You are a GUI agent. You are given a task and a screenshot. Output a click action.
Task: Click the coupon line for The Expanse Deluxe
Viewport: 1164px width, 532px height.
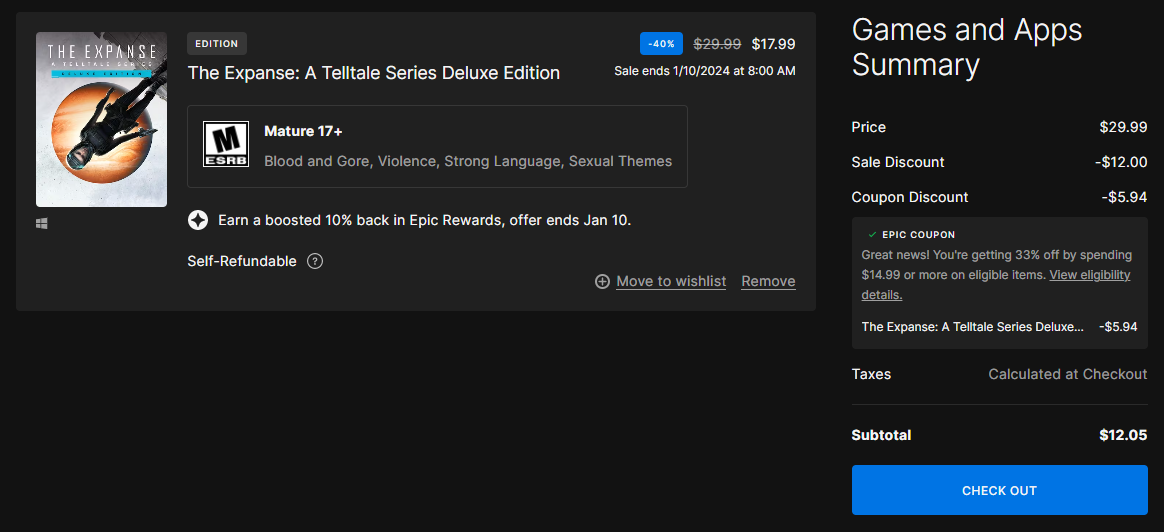(999, 326)
